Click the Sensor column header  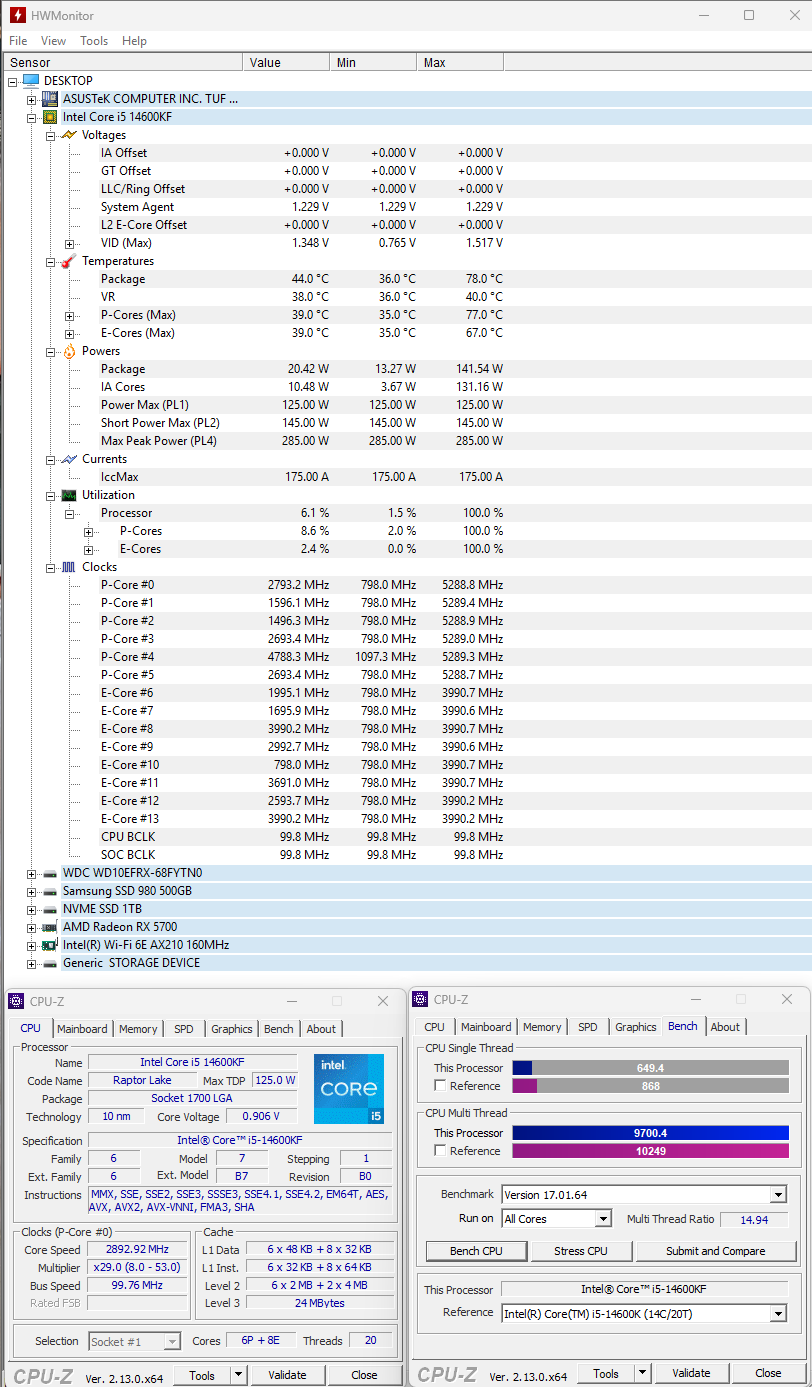pos(122,63)
